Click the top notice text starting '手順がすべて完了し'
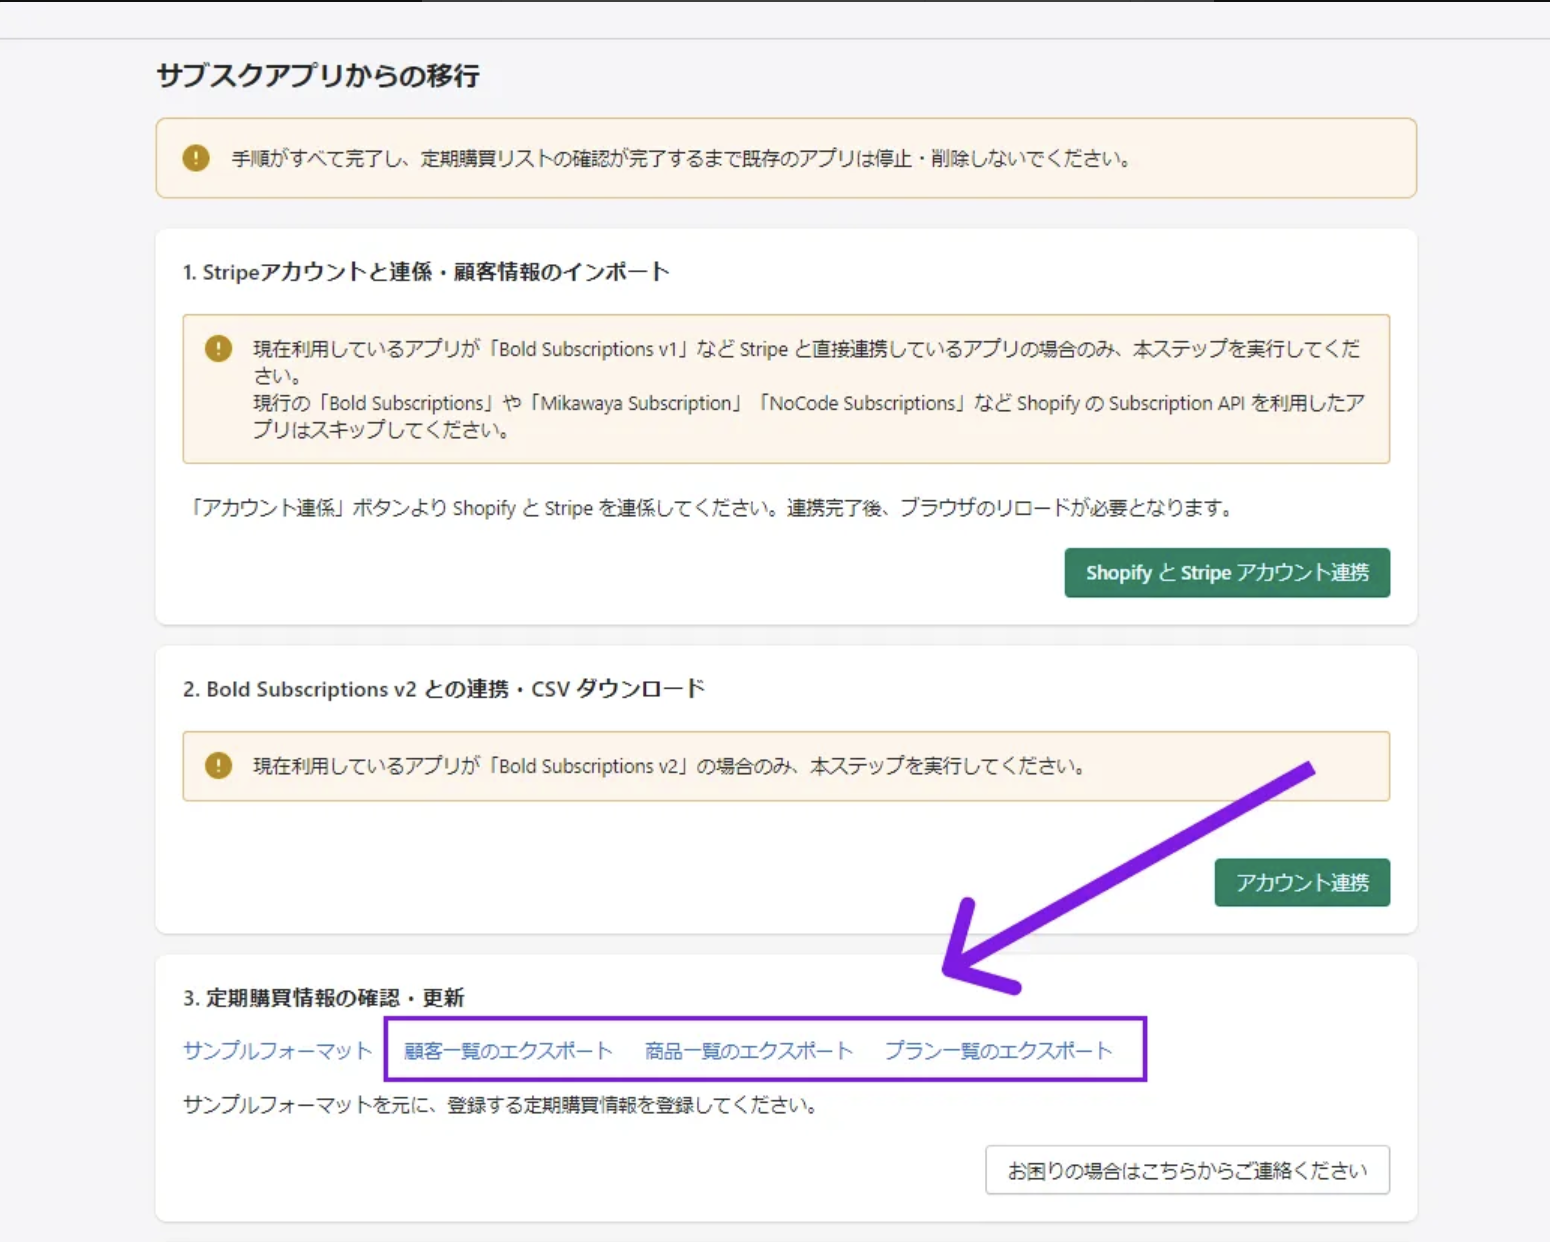 [681, 159]
